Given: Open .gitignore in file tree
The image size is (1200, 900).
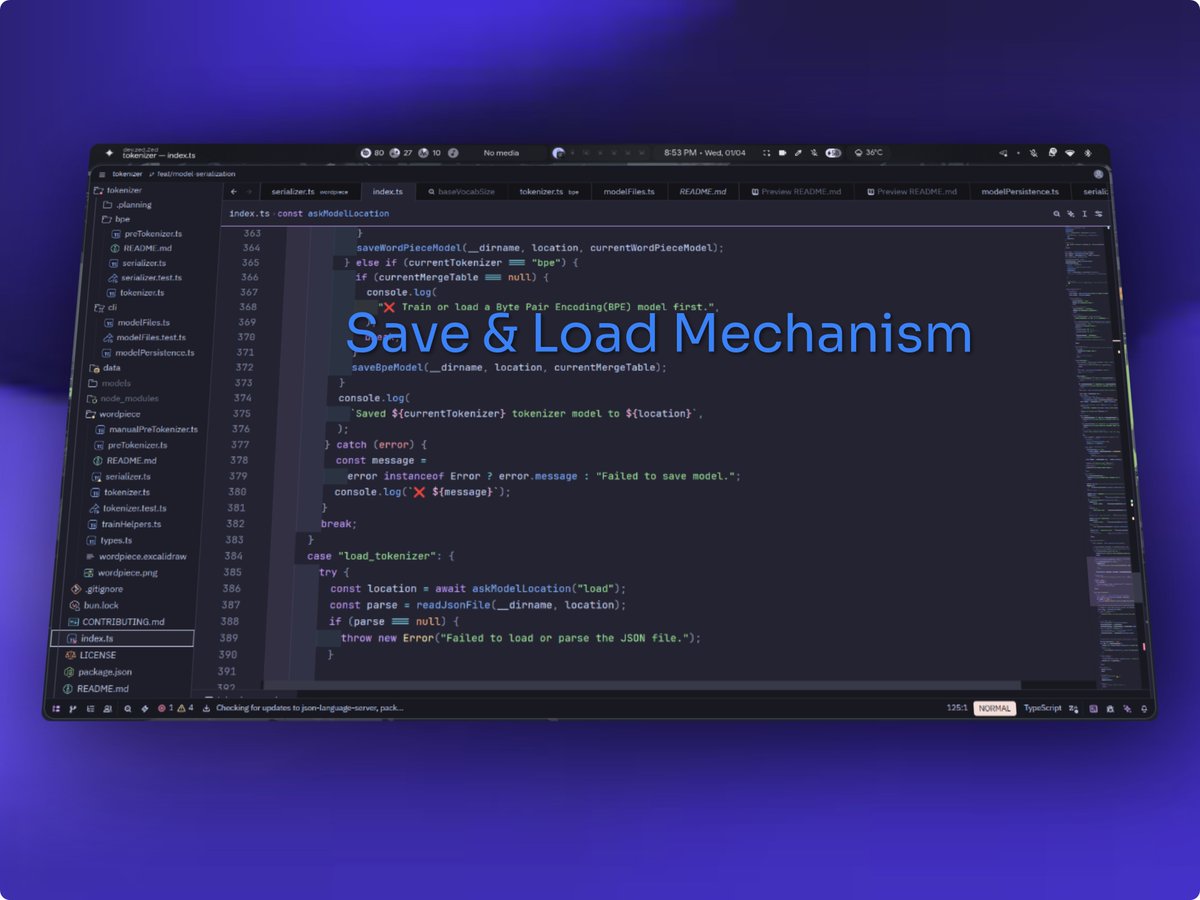Looking at the screenshot, I should point(96,589).
